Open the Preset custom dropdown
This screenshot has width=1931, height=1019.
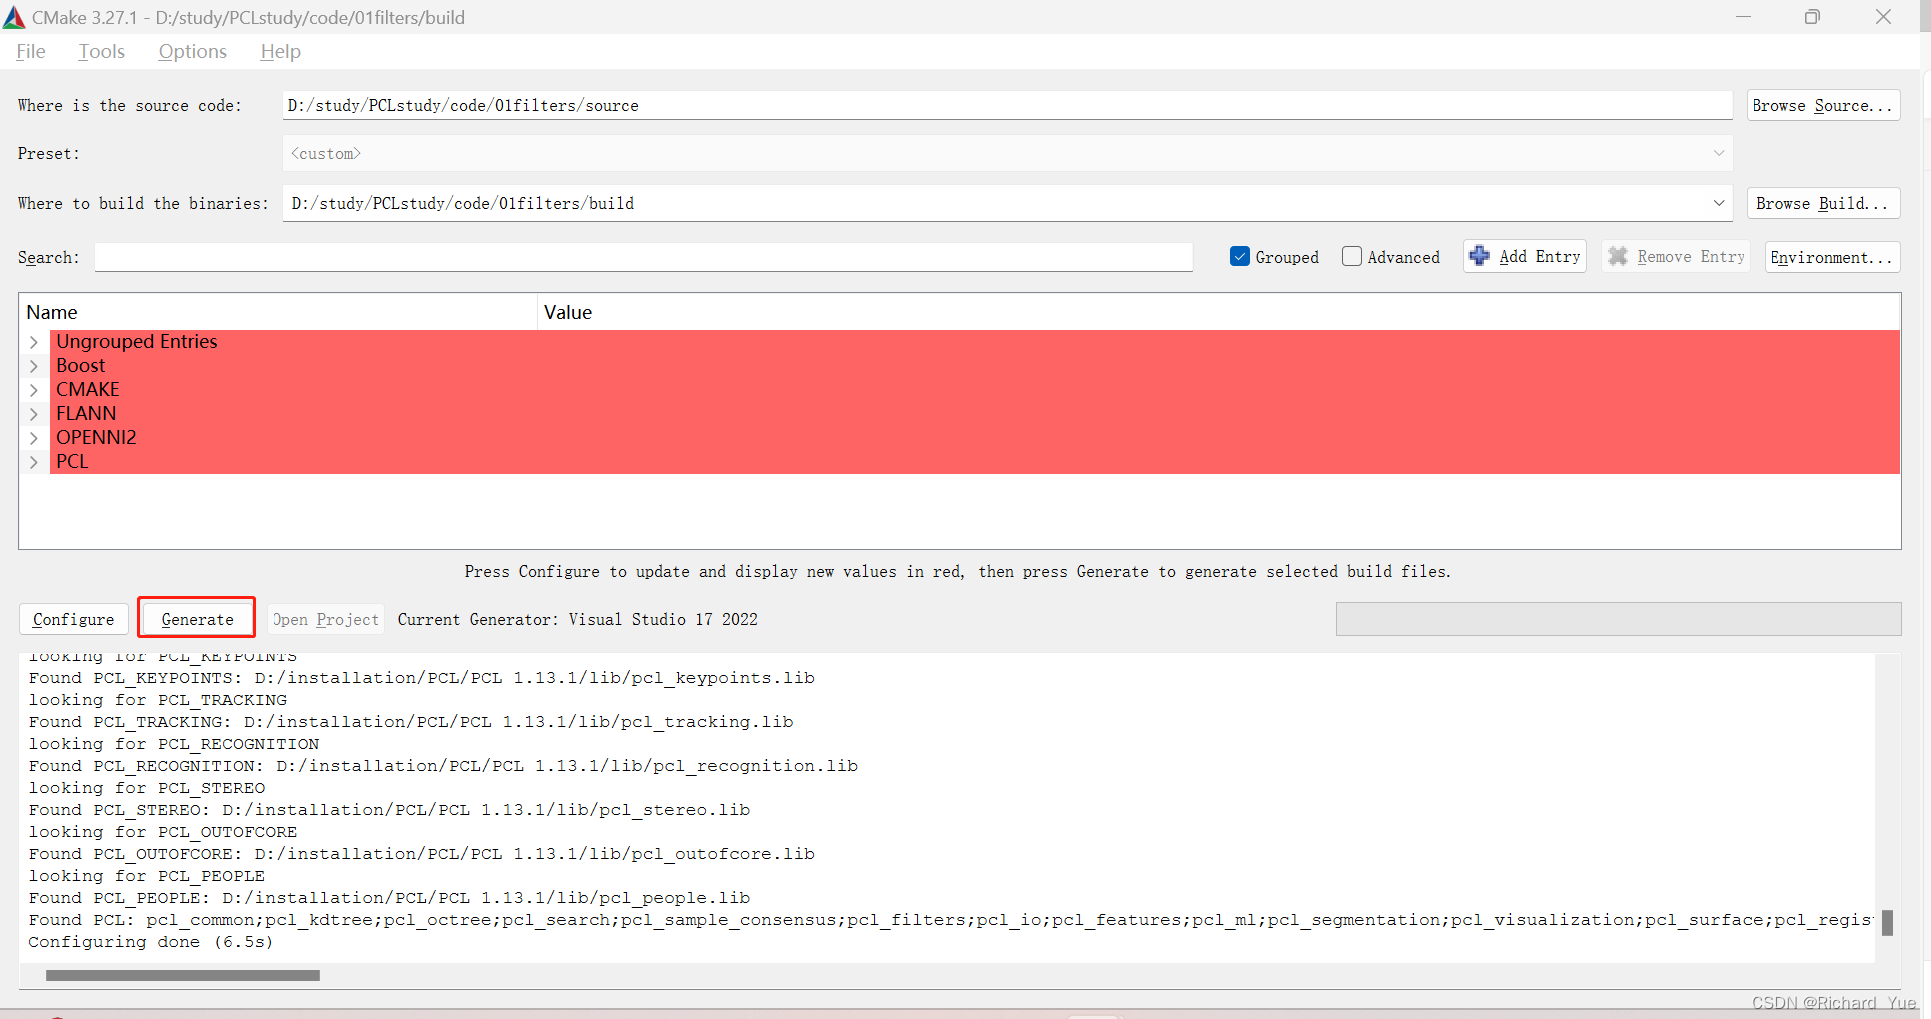coord(1007,153)
